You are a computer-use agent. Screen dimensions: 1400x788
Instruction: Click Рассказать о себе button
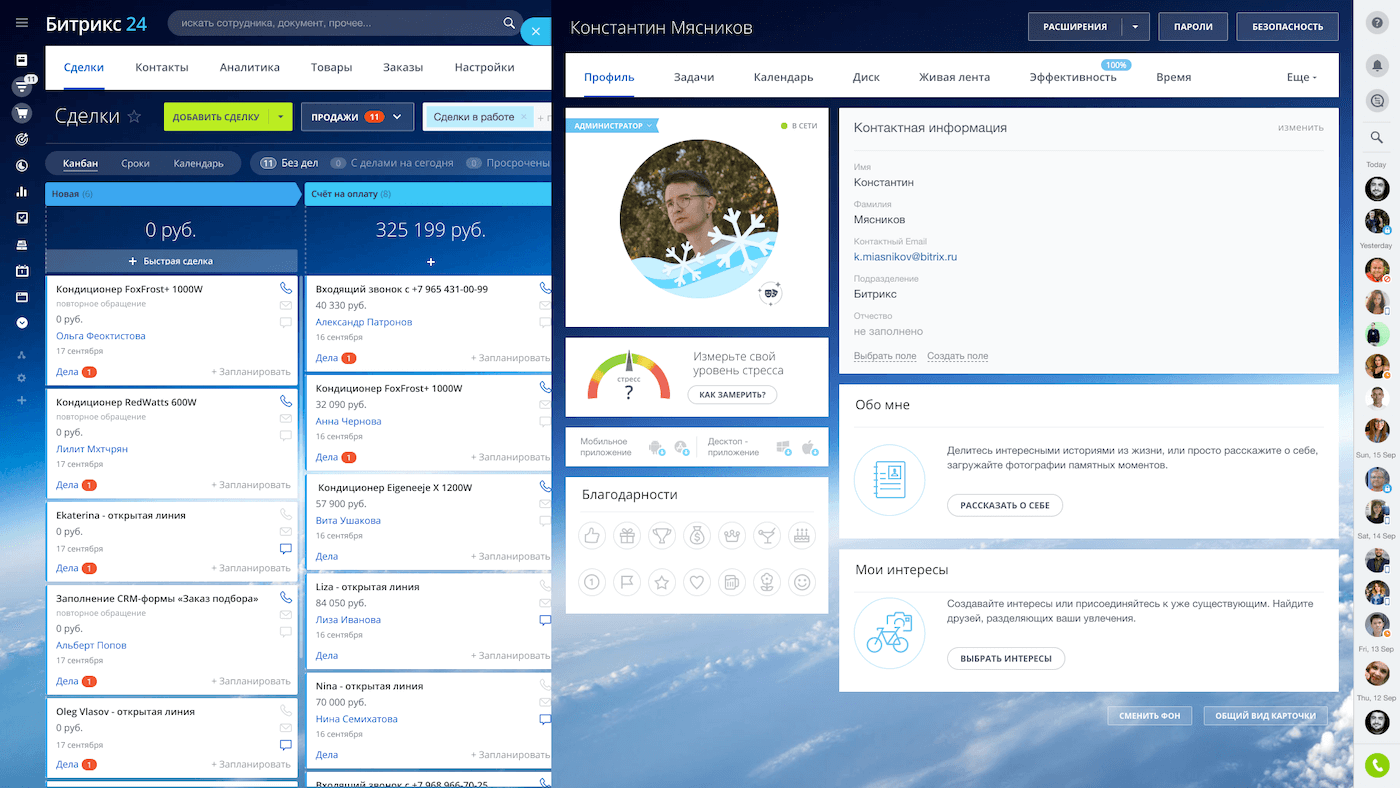1005,505
